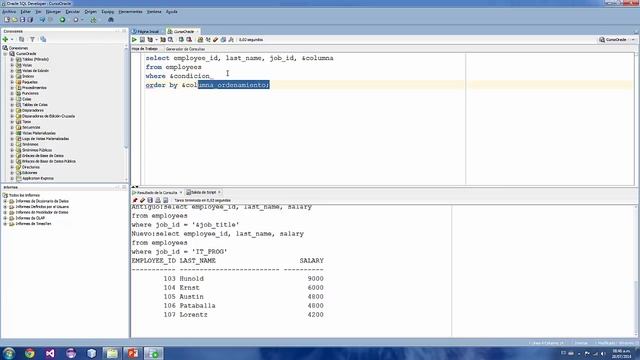640x360 pixels.
Task: Collapse the CursoOracle connection node
Action: point(5,53)
